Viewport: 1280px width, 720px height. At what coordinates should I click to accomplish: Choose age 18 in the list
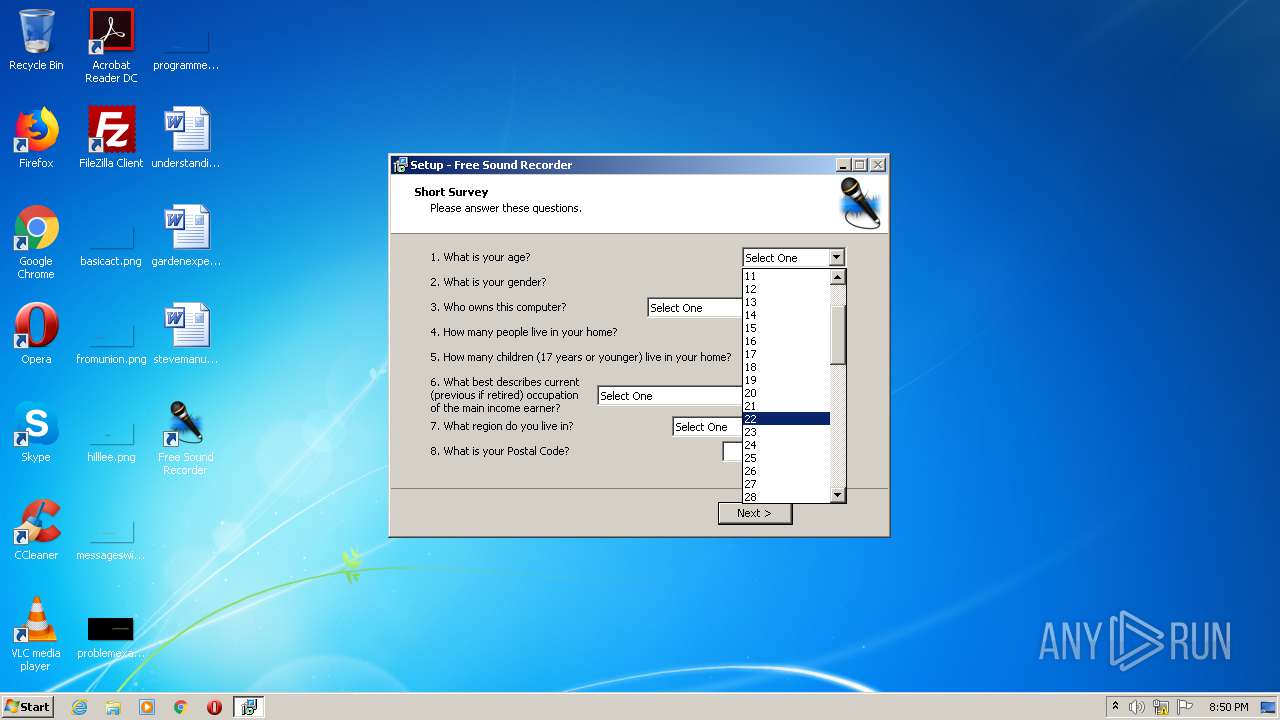pyautogui.click(x=787, y=367)
